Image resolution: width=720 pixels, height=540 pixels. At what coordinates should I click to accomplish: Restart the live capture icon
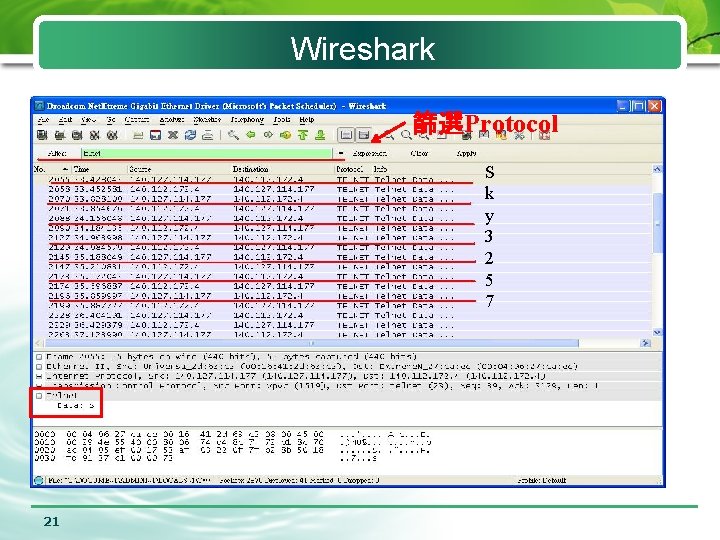coord(112,135)
